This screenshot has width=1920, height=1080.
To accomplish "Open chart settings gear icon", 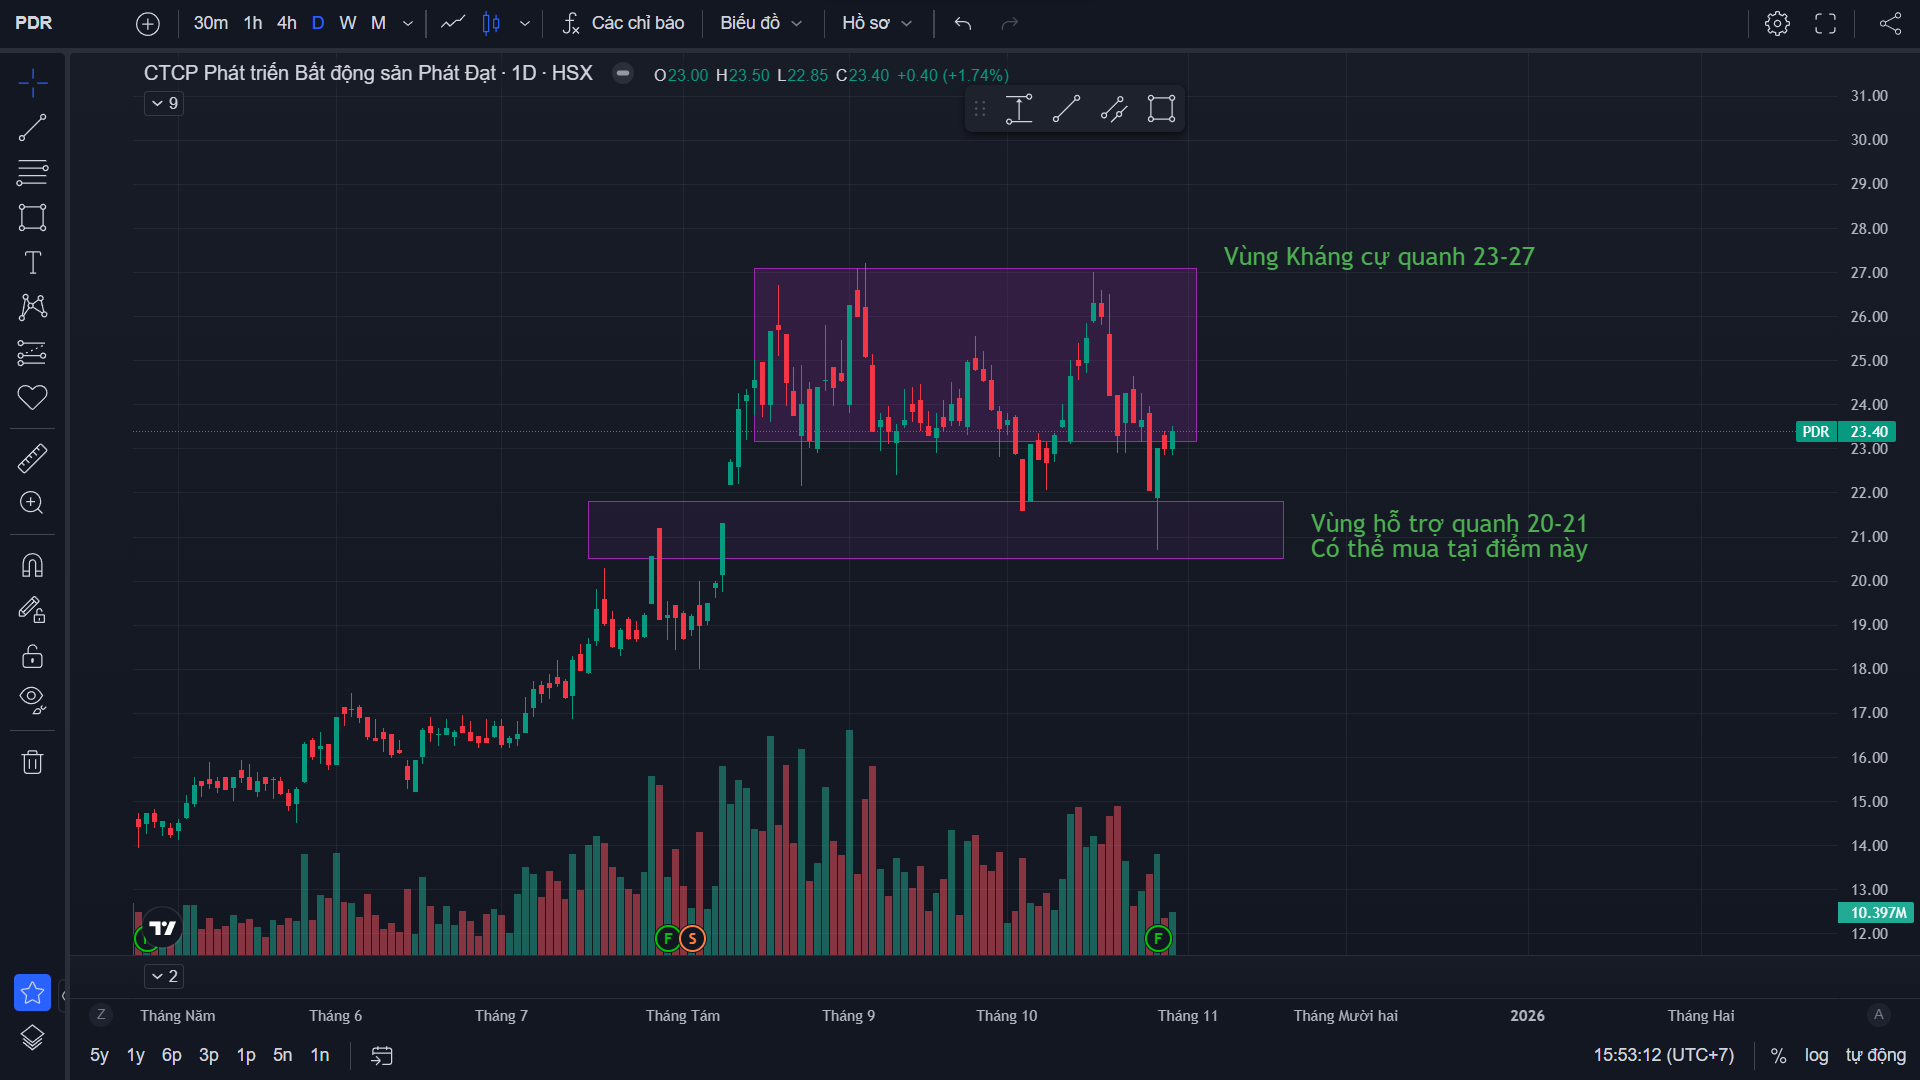I will tap(1777, 23).
